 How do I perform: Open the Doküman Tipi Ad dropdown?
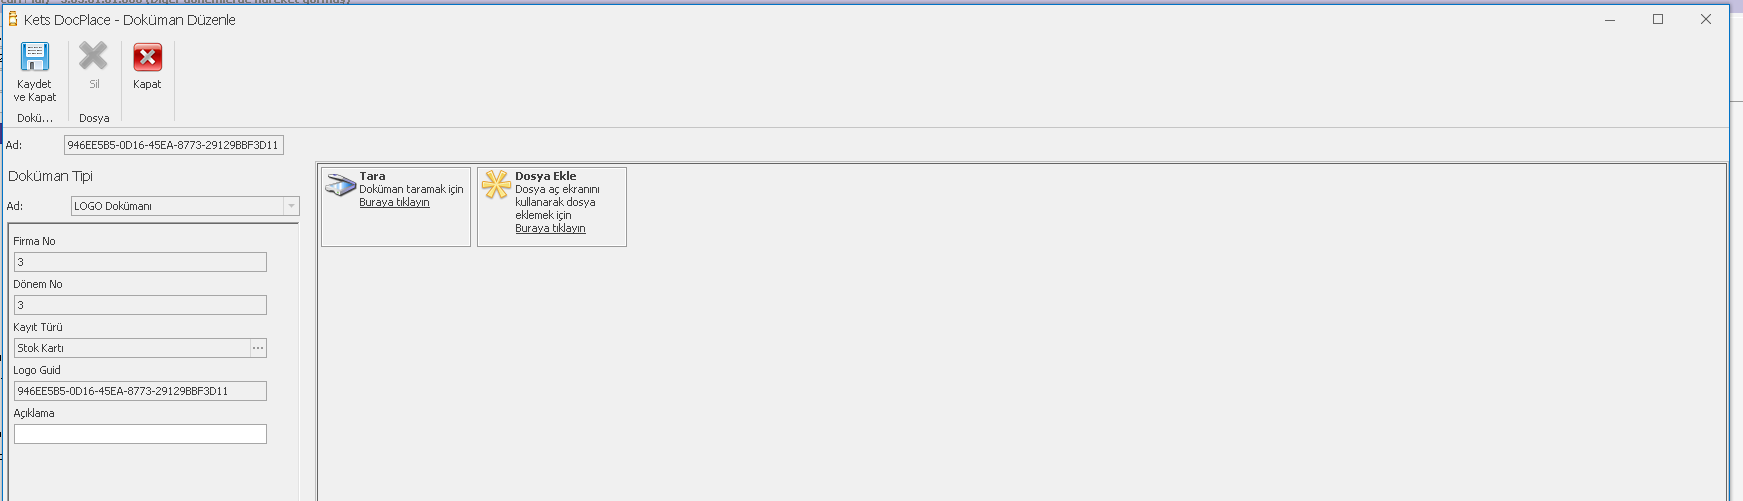pyautogui.click(x=291, y=206)
